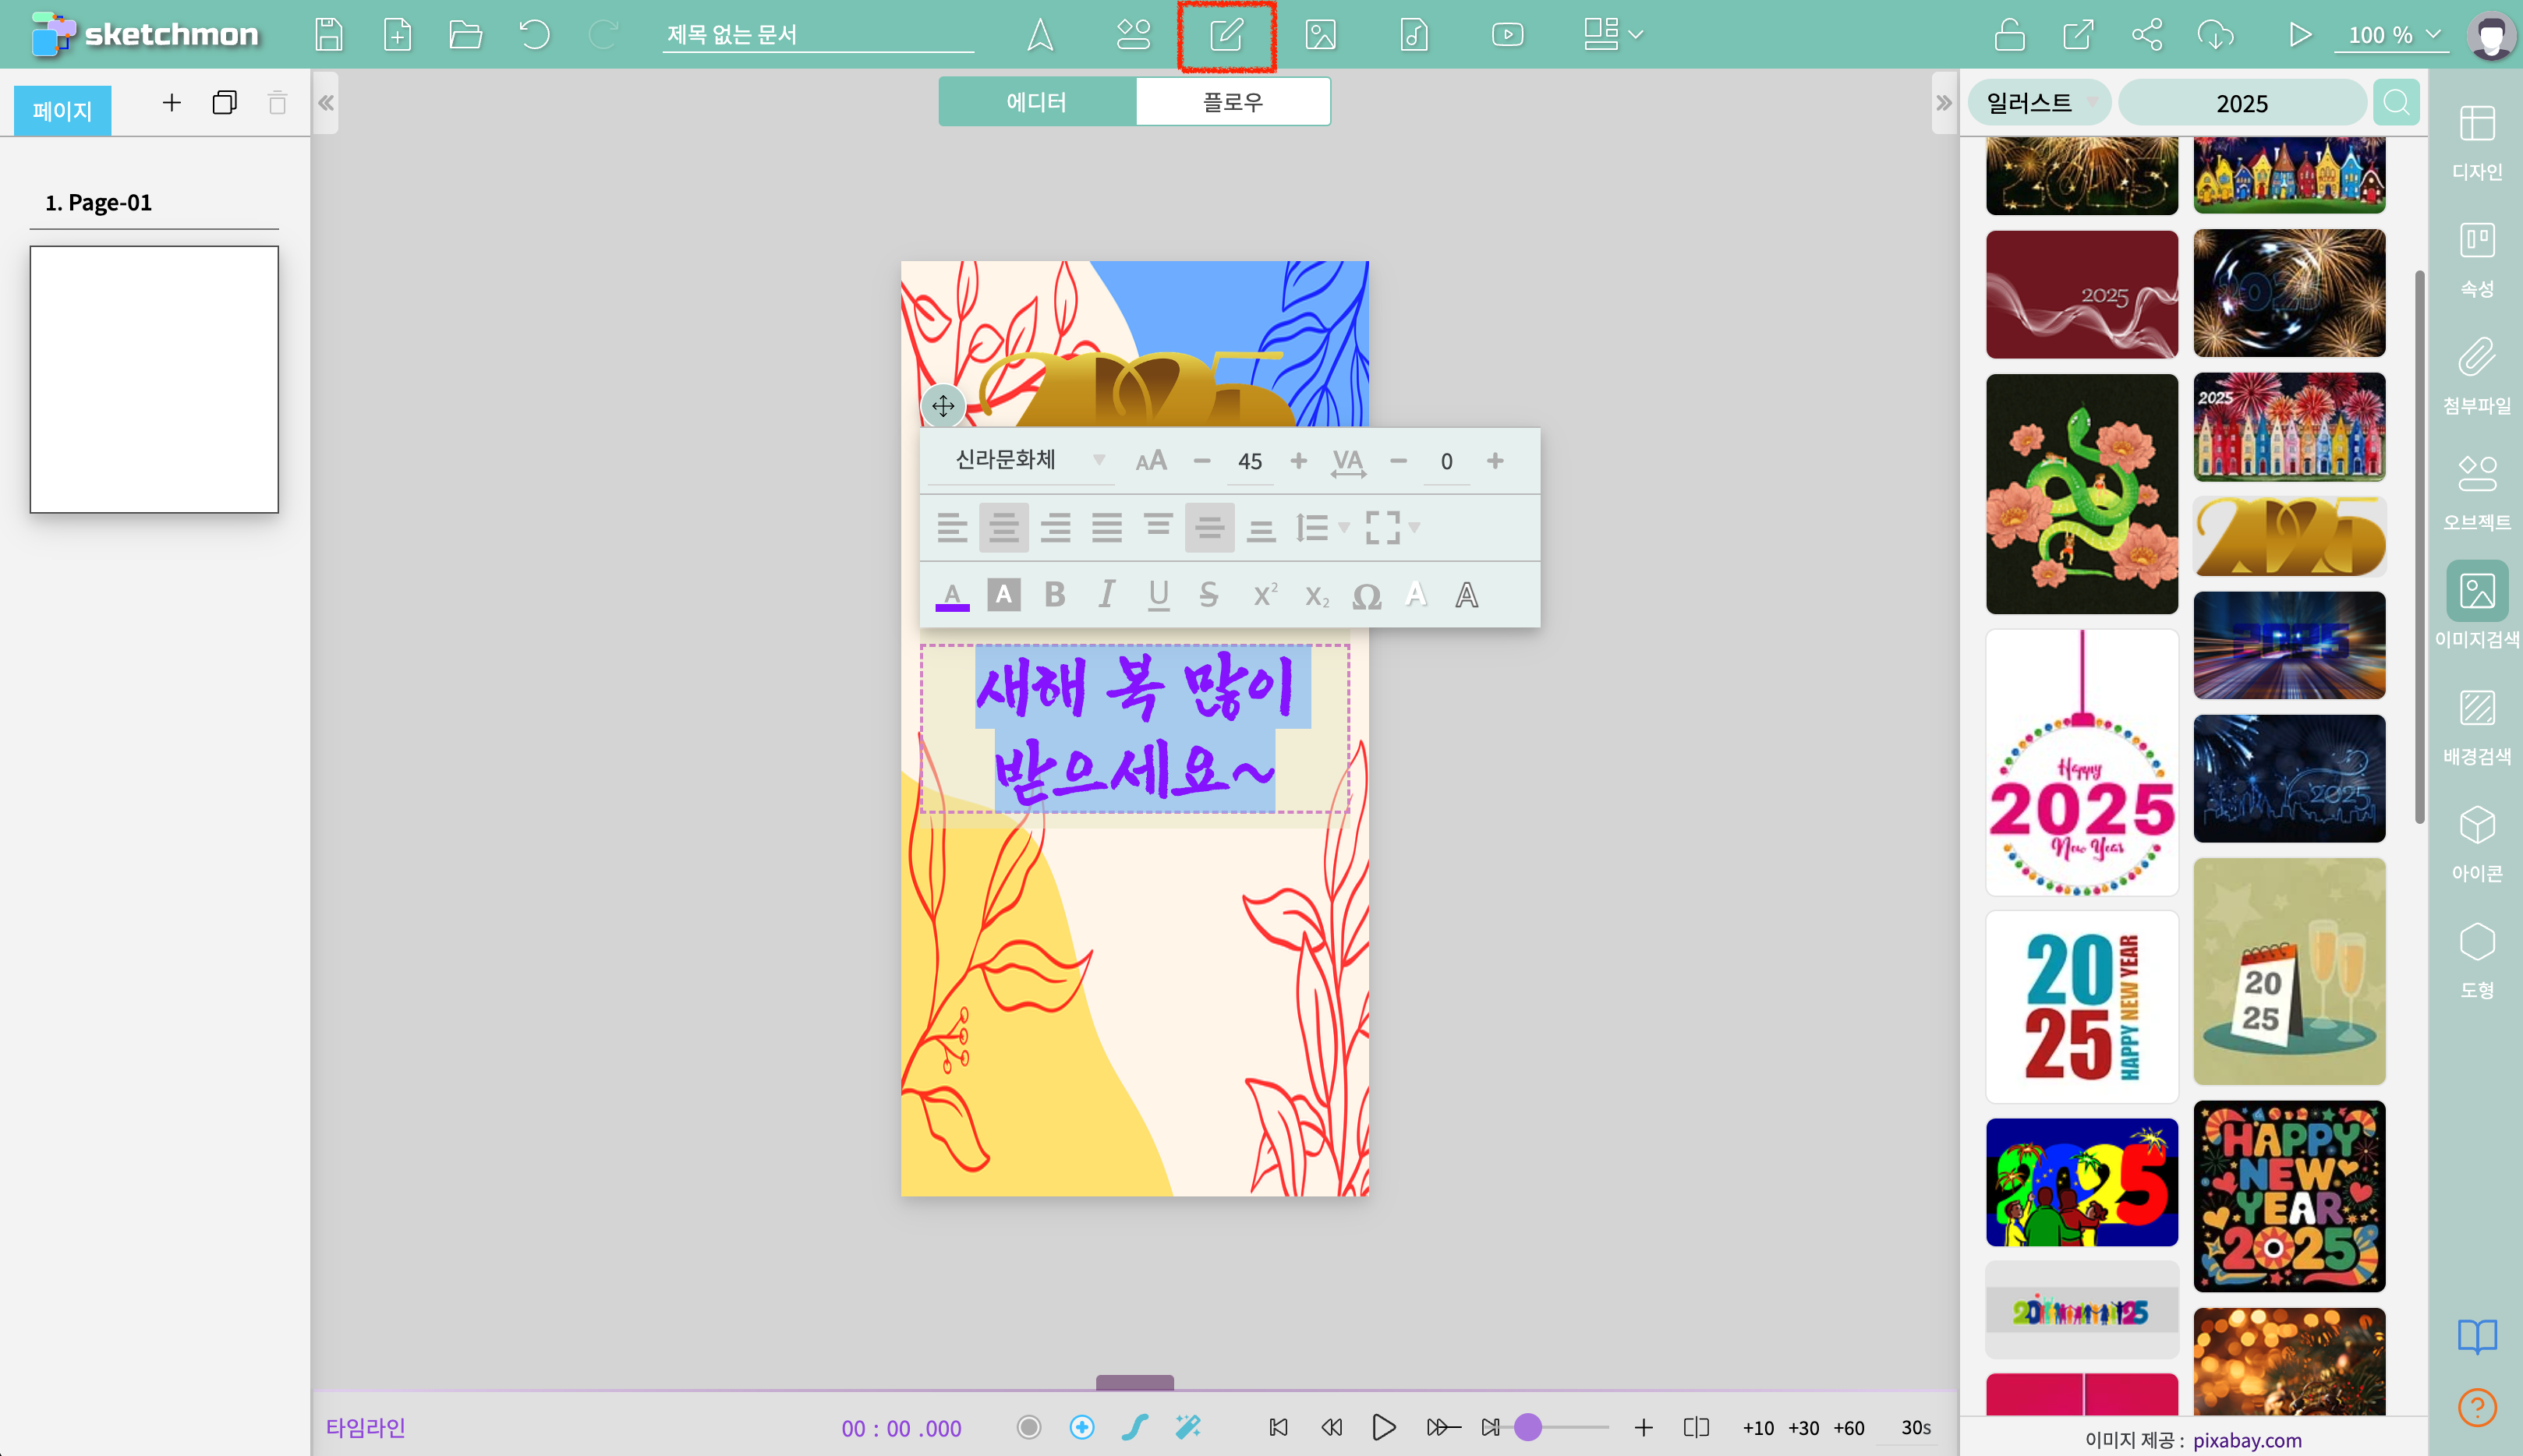Click the save document icon
Image resolution: width=2523 pixels, height=1456 pixels.
pyautogui.click(x=328, y=35)
